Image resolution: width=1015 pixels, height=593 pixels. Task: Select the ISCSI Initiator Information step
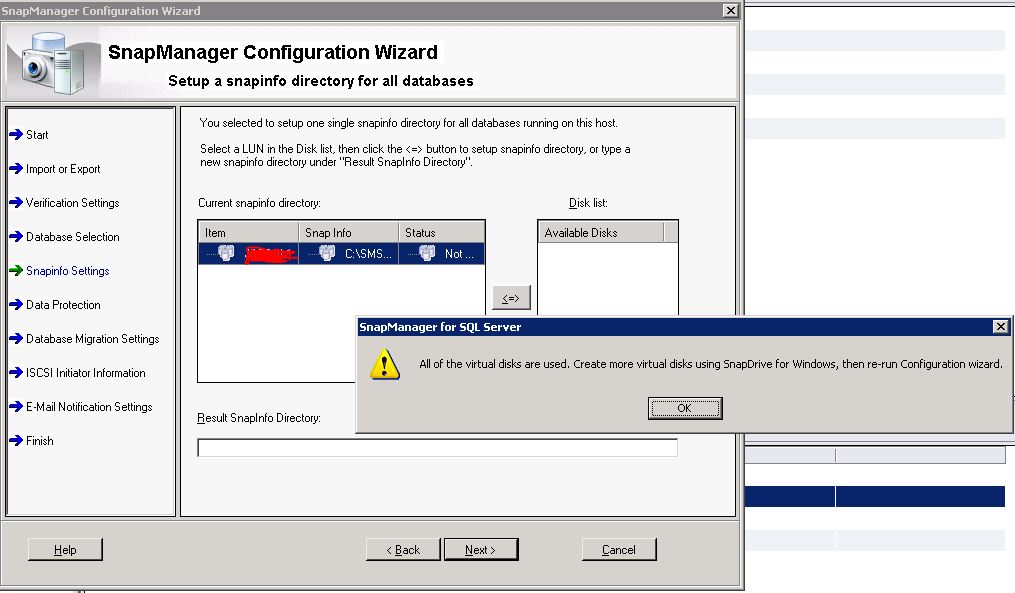pyautogui.click(x=85, y=373)
